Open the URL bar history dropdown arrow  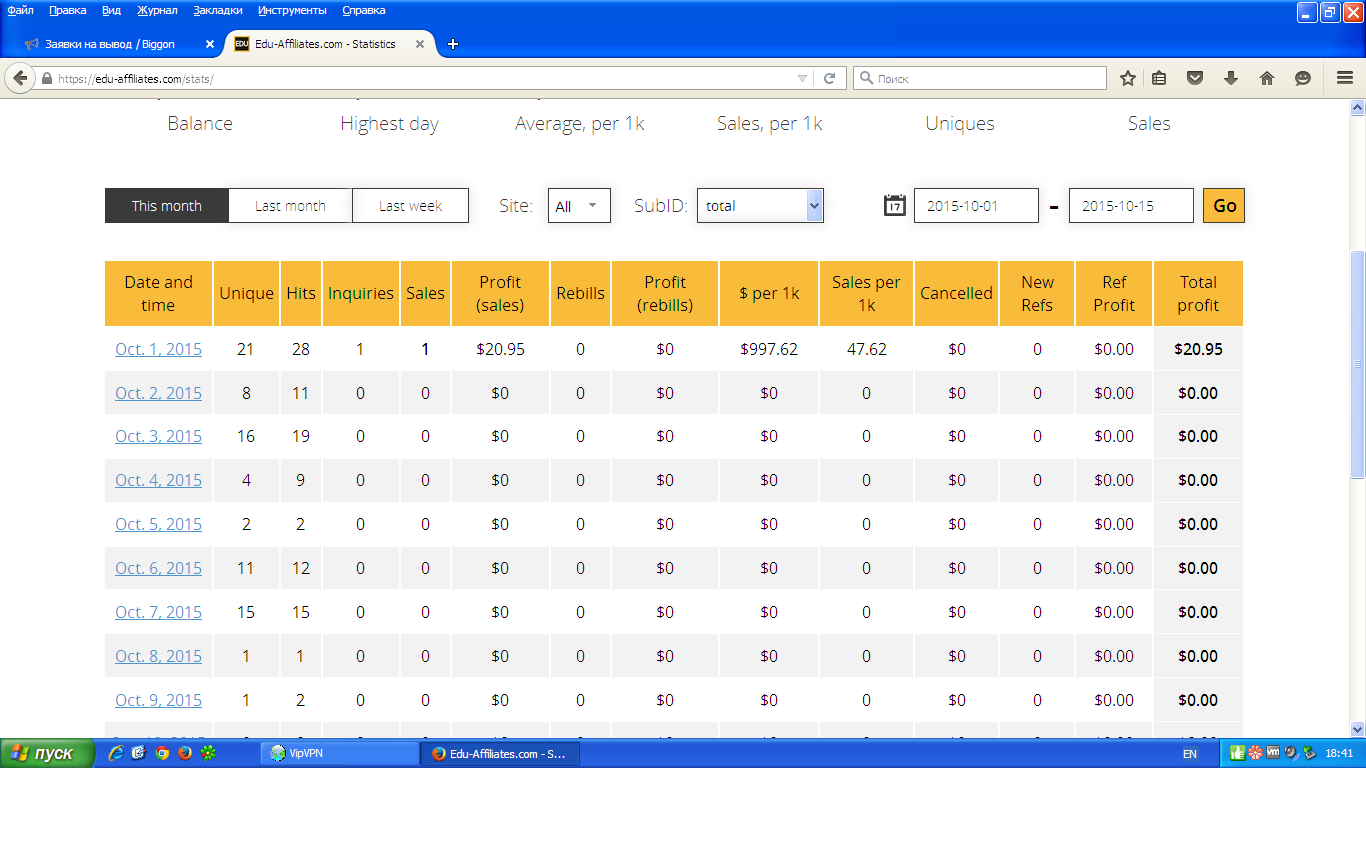click(802, 78)
